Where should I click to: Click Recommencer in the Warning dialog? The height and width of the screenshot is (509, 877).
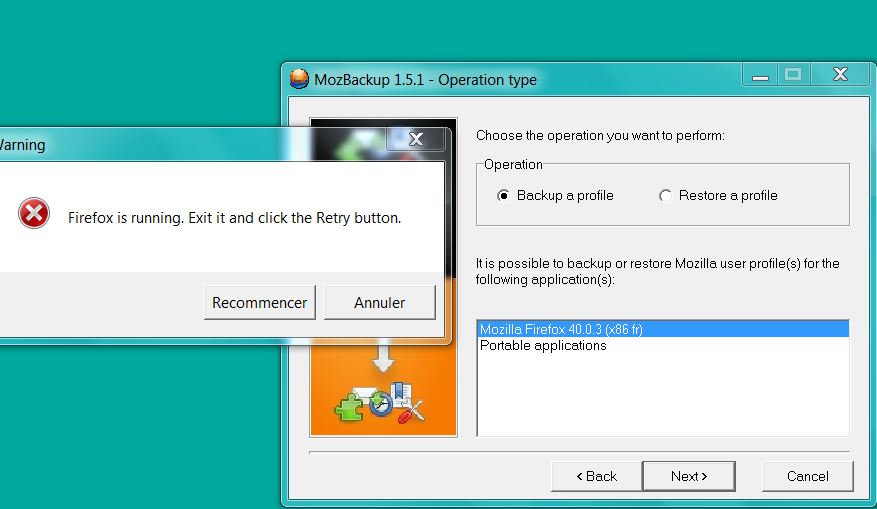[260, 303]
